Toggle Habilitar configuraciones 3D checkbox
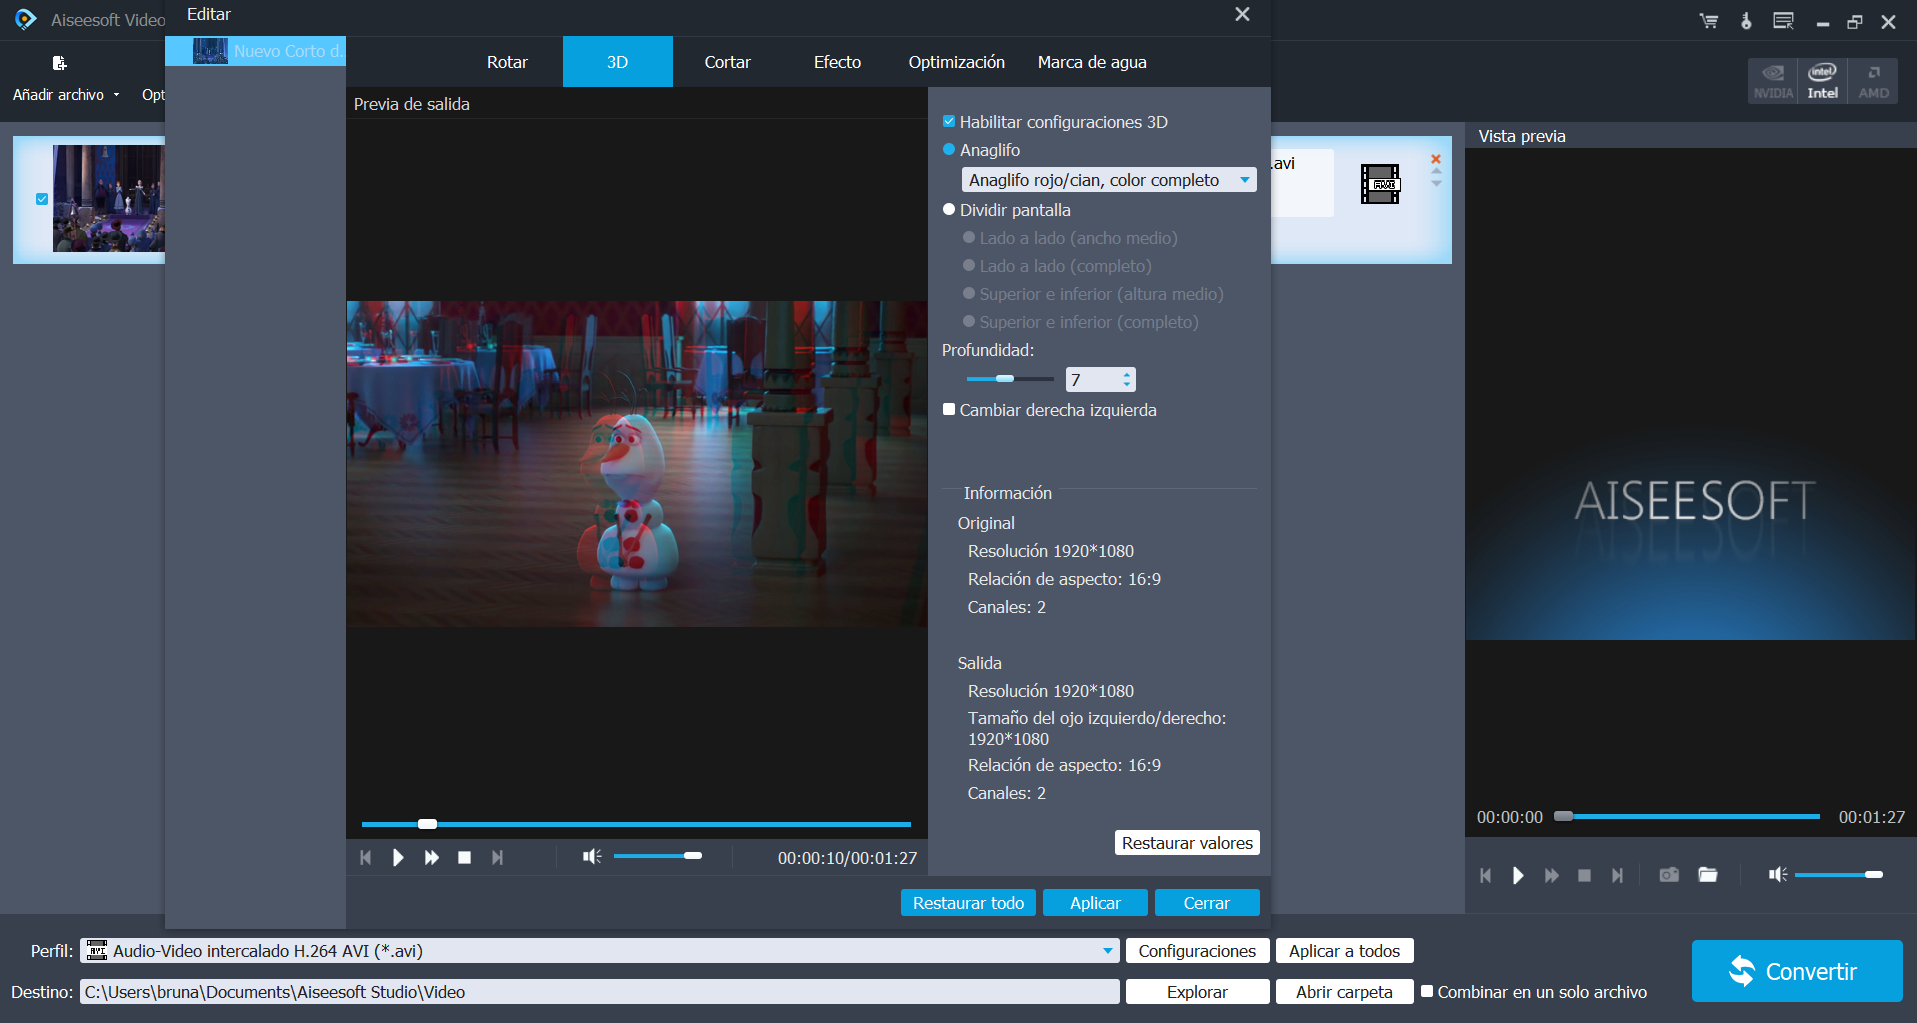The width and height of the screenshot is (1917, 1023). (949, 122)
